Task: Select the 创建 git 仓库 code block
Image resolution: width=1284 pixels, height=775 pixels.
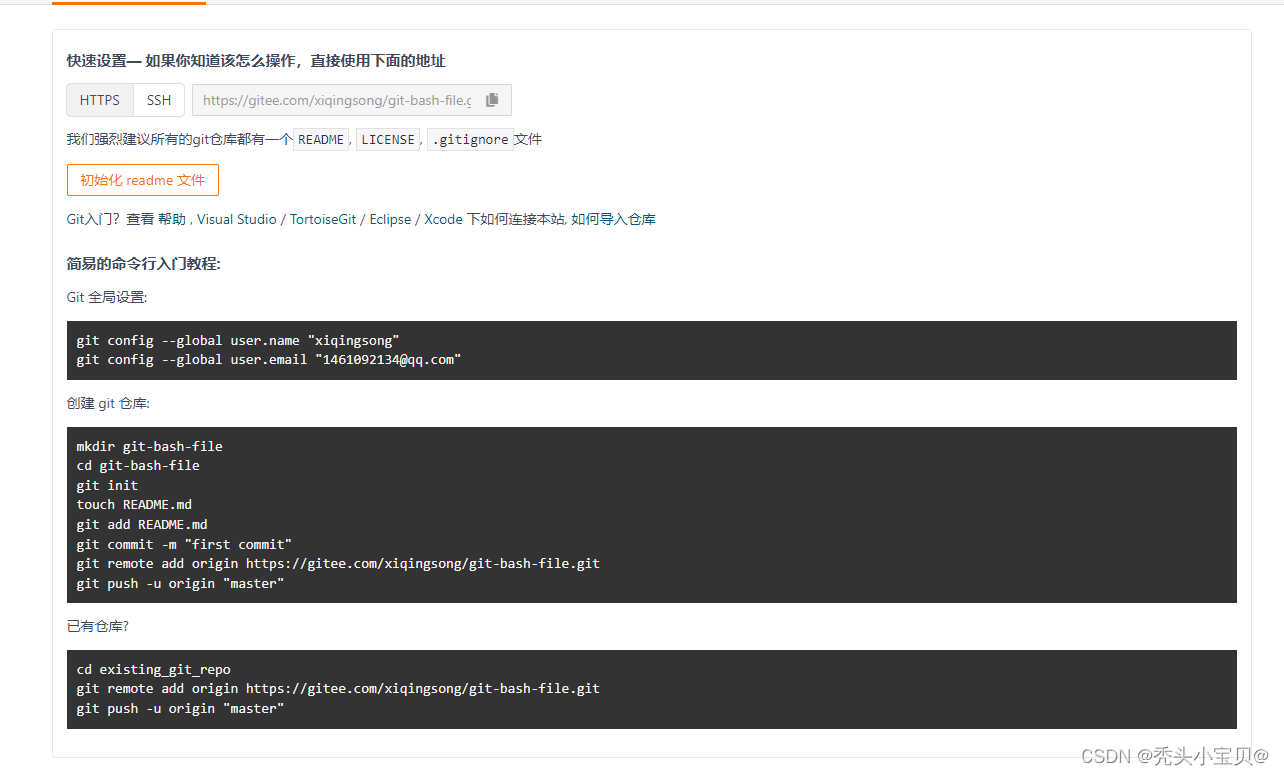Action: pyautogui.click(x=650, y=514)
